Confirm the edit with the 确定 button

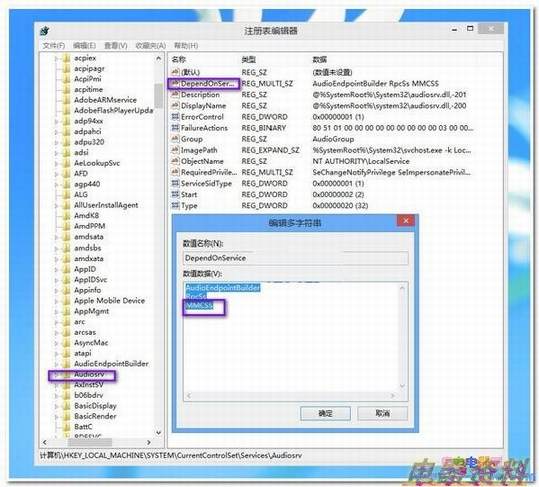[325, 413]
